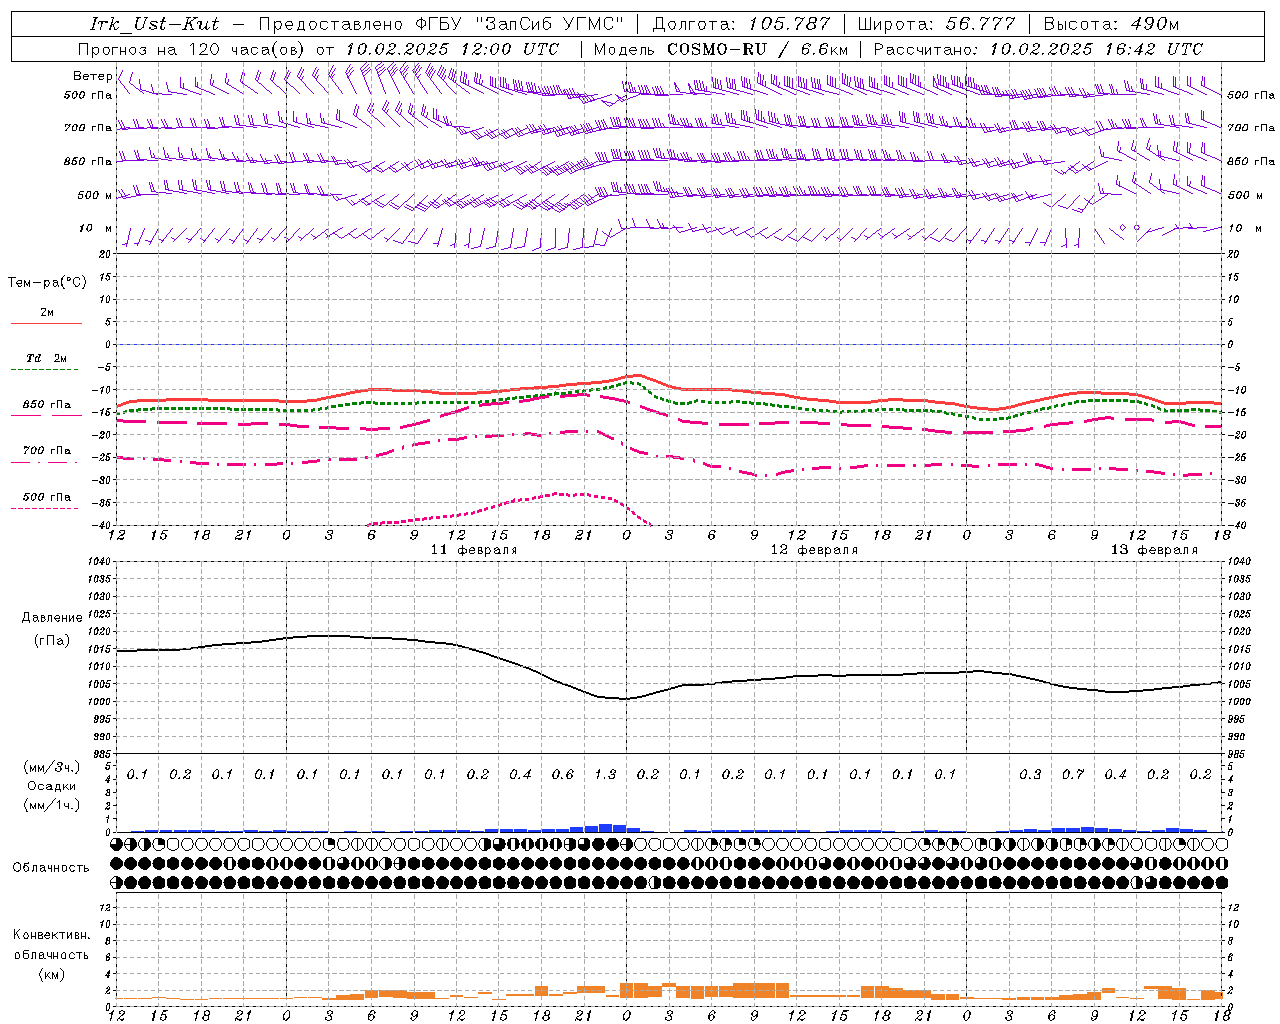Click the "Тем-ра(°C)" temperature panel label

[47, 282]
